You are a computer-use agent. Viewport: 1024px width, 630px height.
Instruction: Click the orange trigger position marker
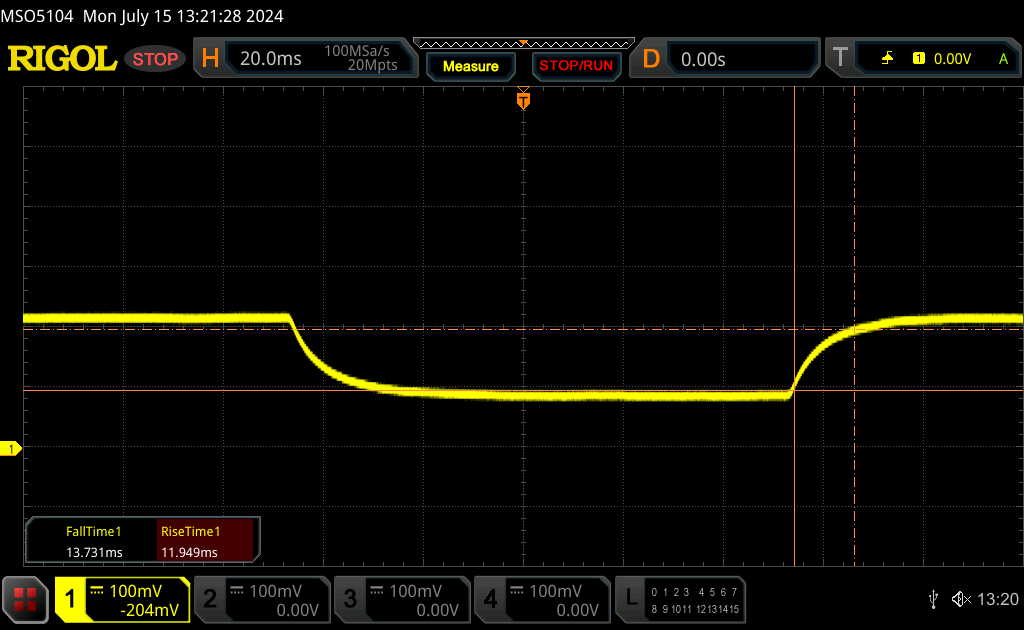click(522, 100)
